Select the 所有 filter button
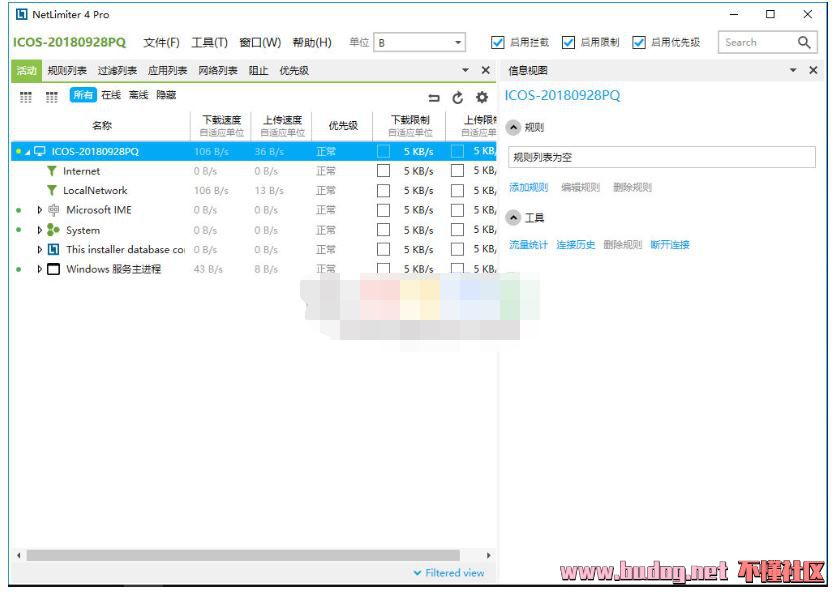 (x=83, y=95)
